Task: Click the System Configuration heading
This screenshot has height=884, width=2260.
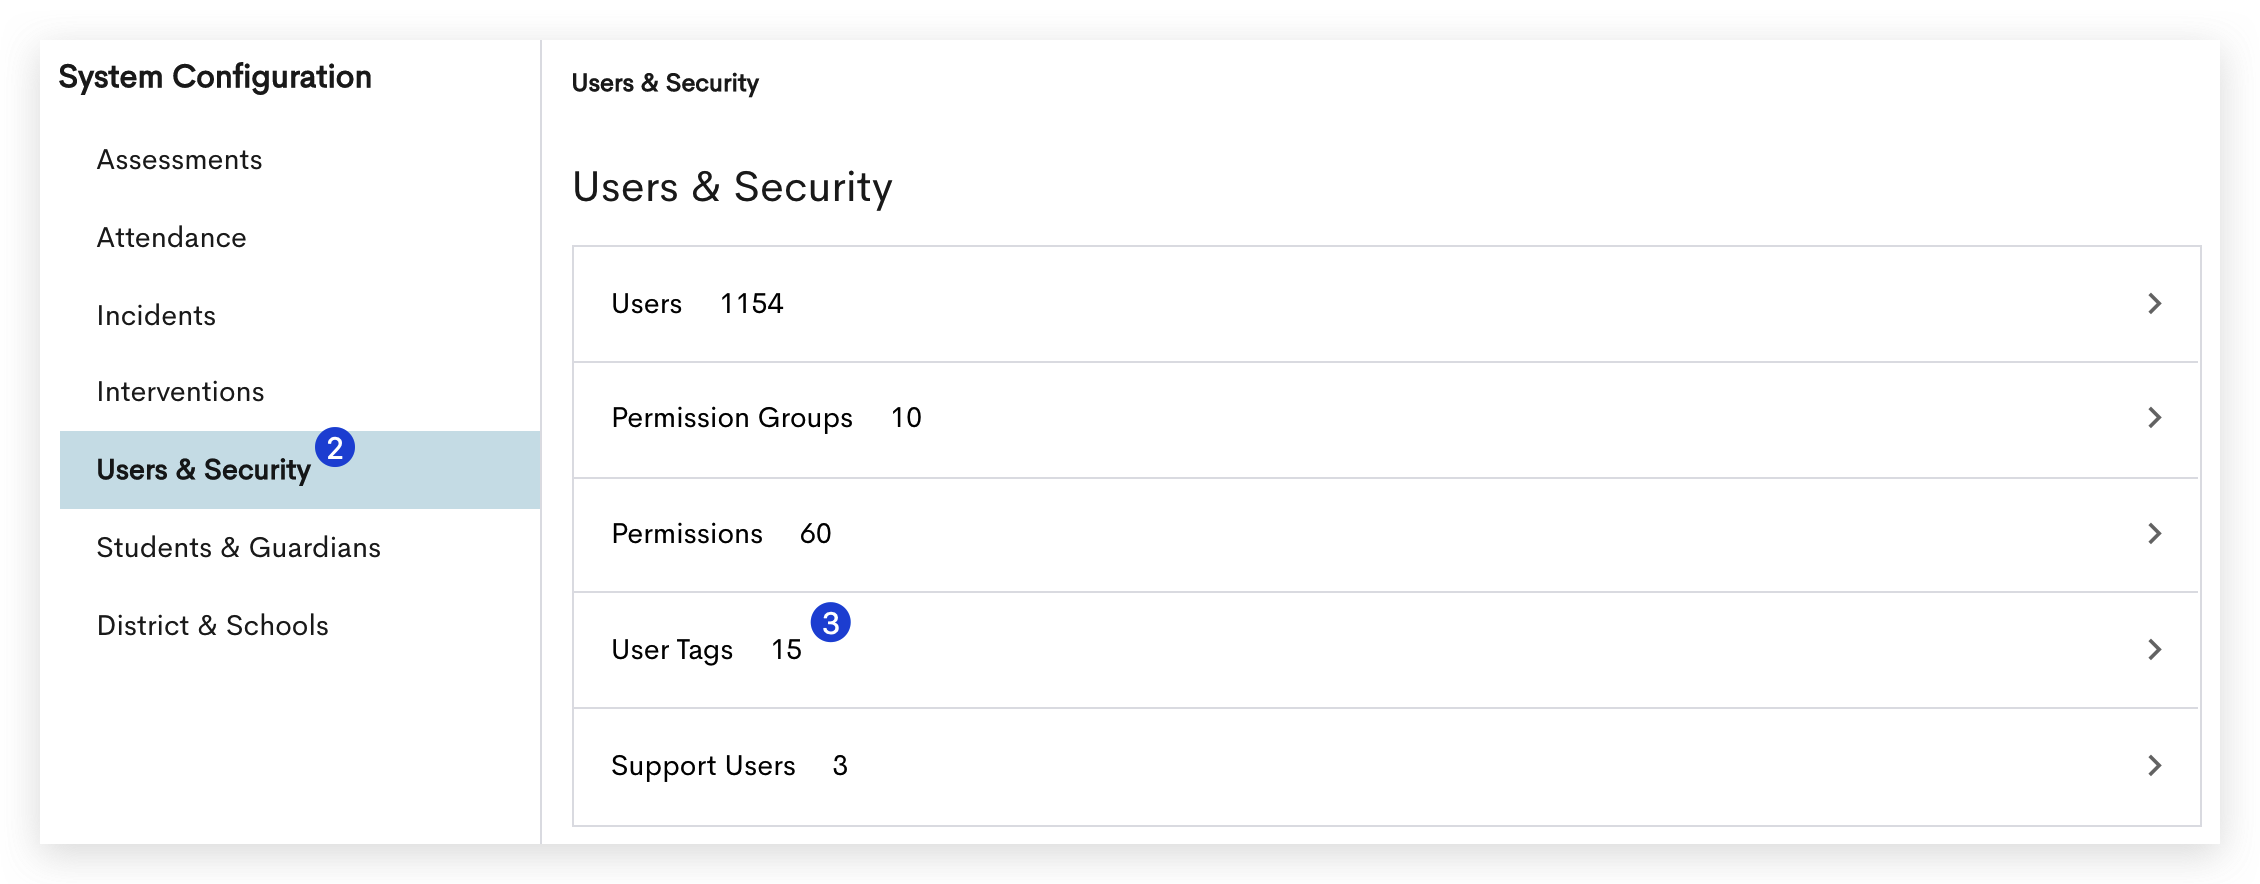Action: 215,77
